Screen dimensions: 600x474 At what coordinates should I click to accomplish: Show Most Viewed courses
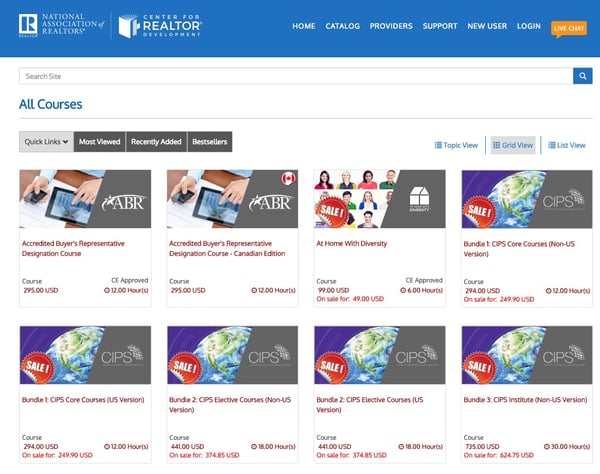[x=100, y=142]
